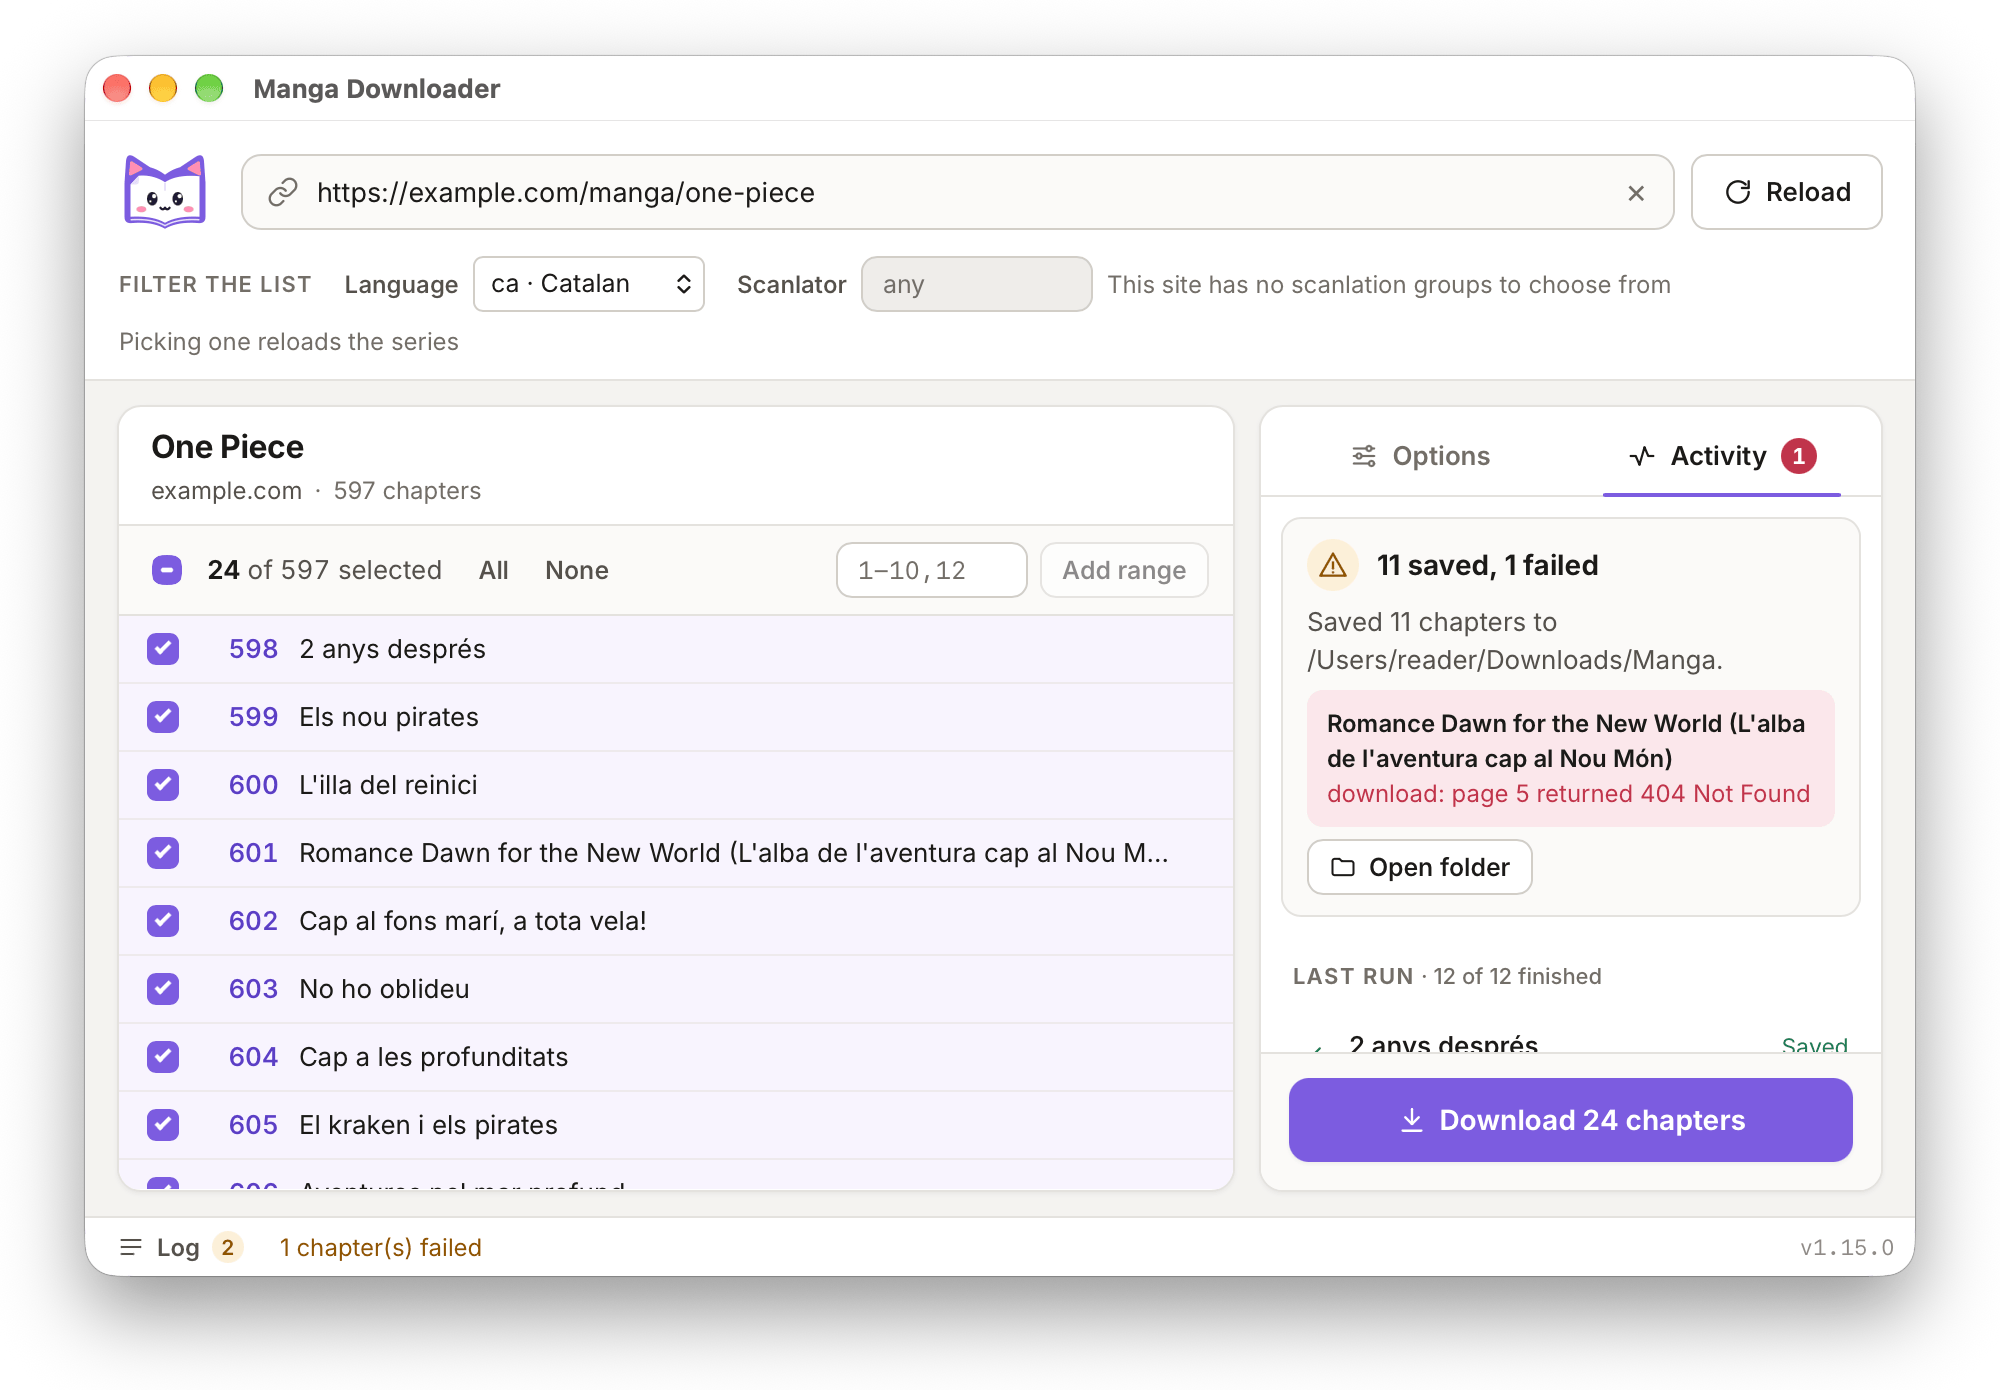Uncheck chapter 598 2 anys després
Image resolution: width=2000 pixels, height=1390 pixels.
click(x=163, y=649)
